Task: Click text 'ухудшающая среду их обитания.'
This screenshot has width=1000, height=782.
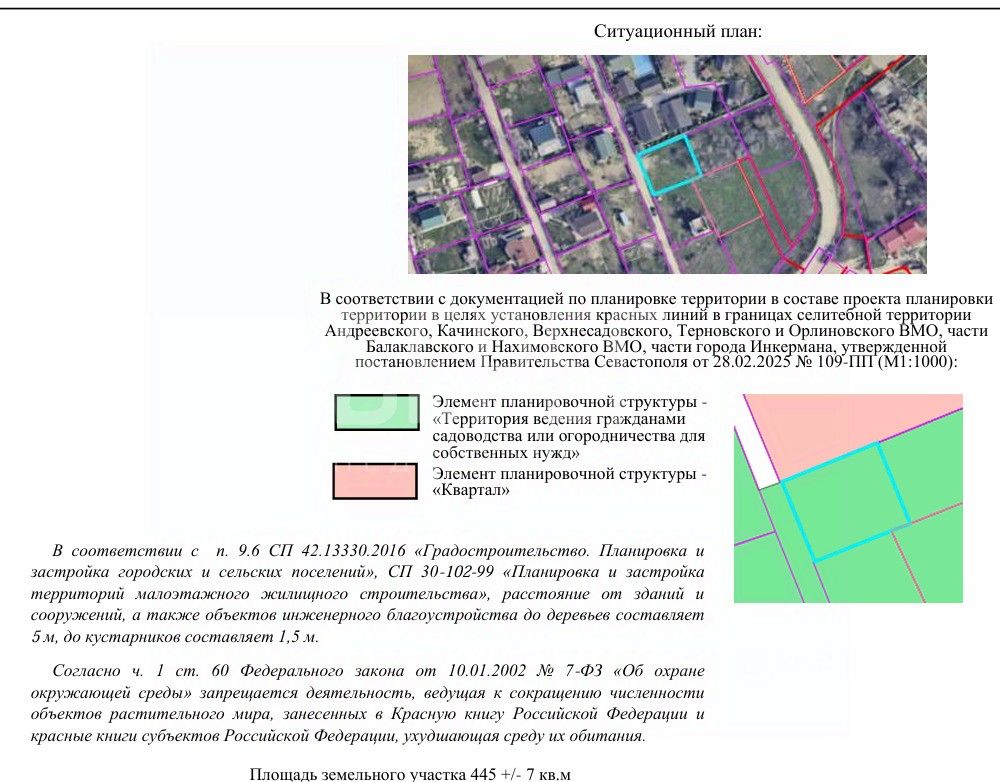Action: coord(524,735)
